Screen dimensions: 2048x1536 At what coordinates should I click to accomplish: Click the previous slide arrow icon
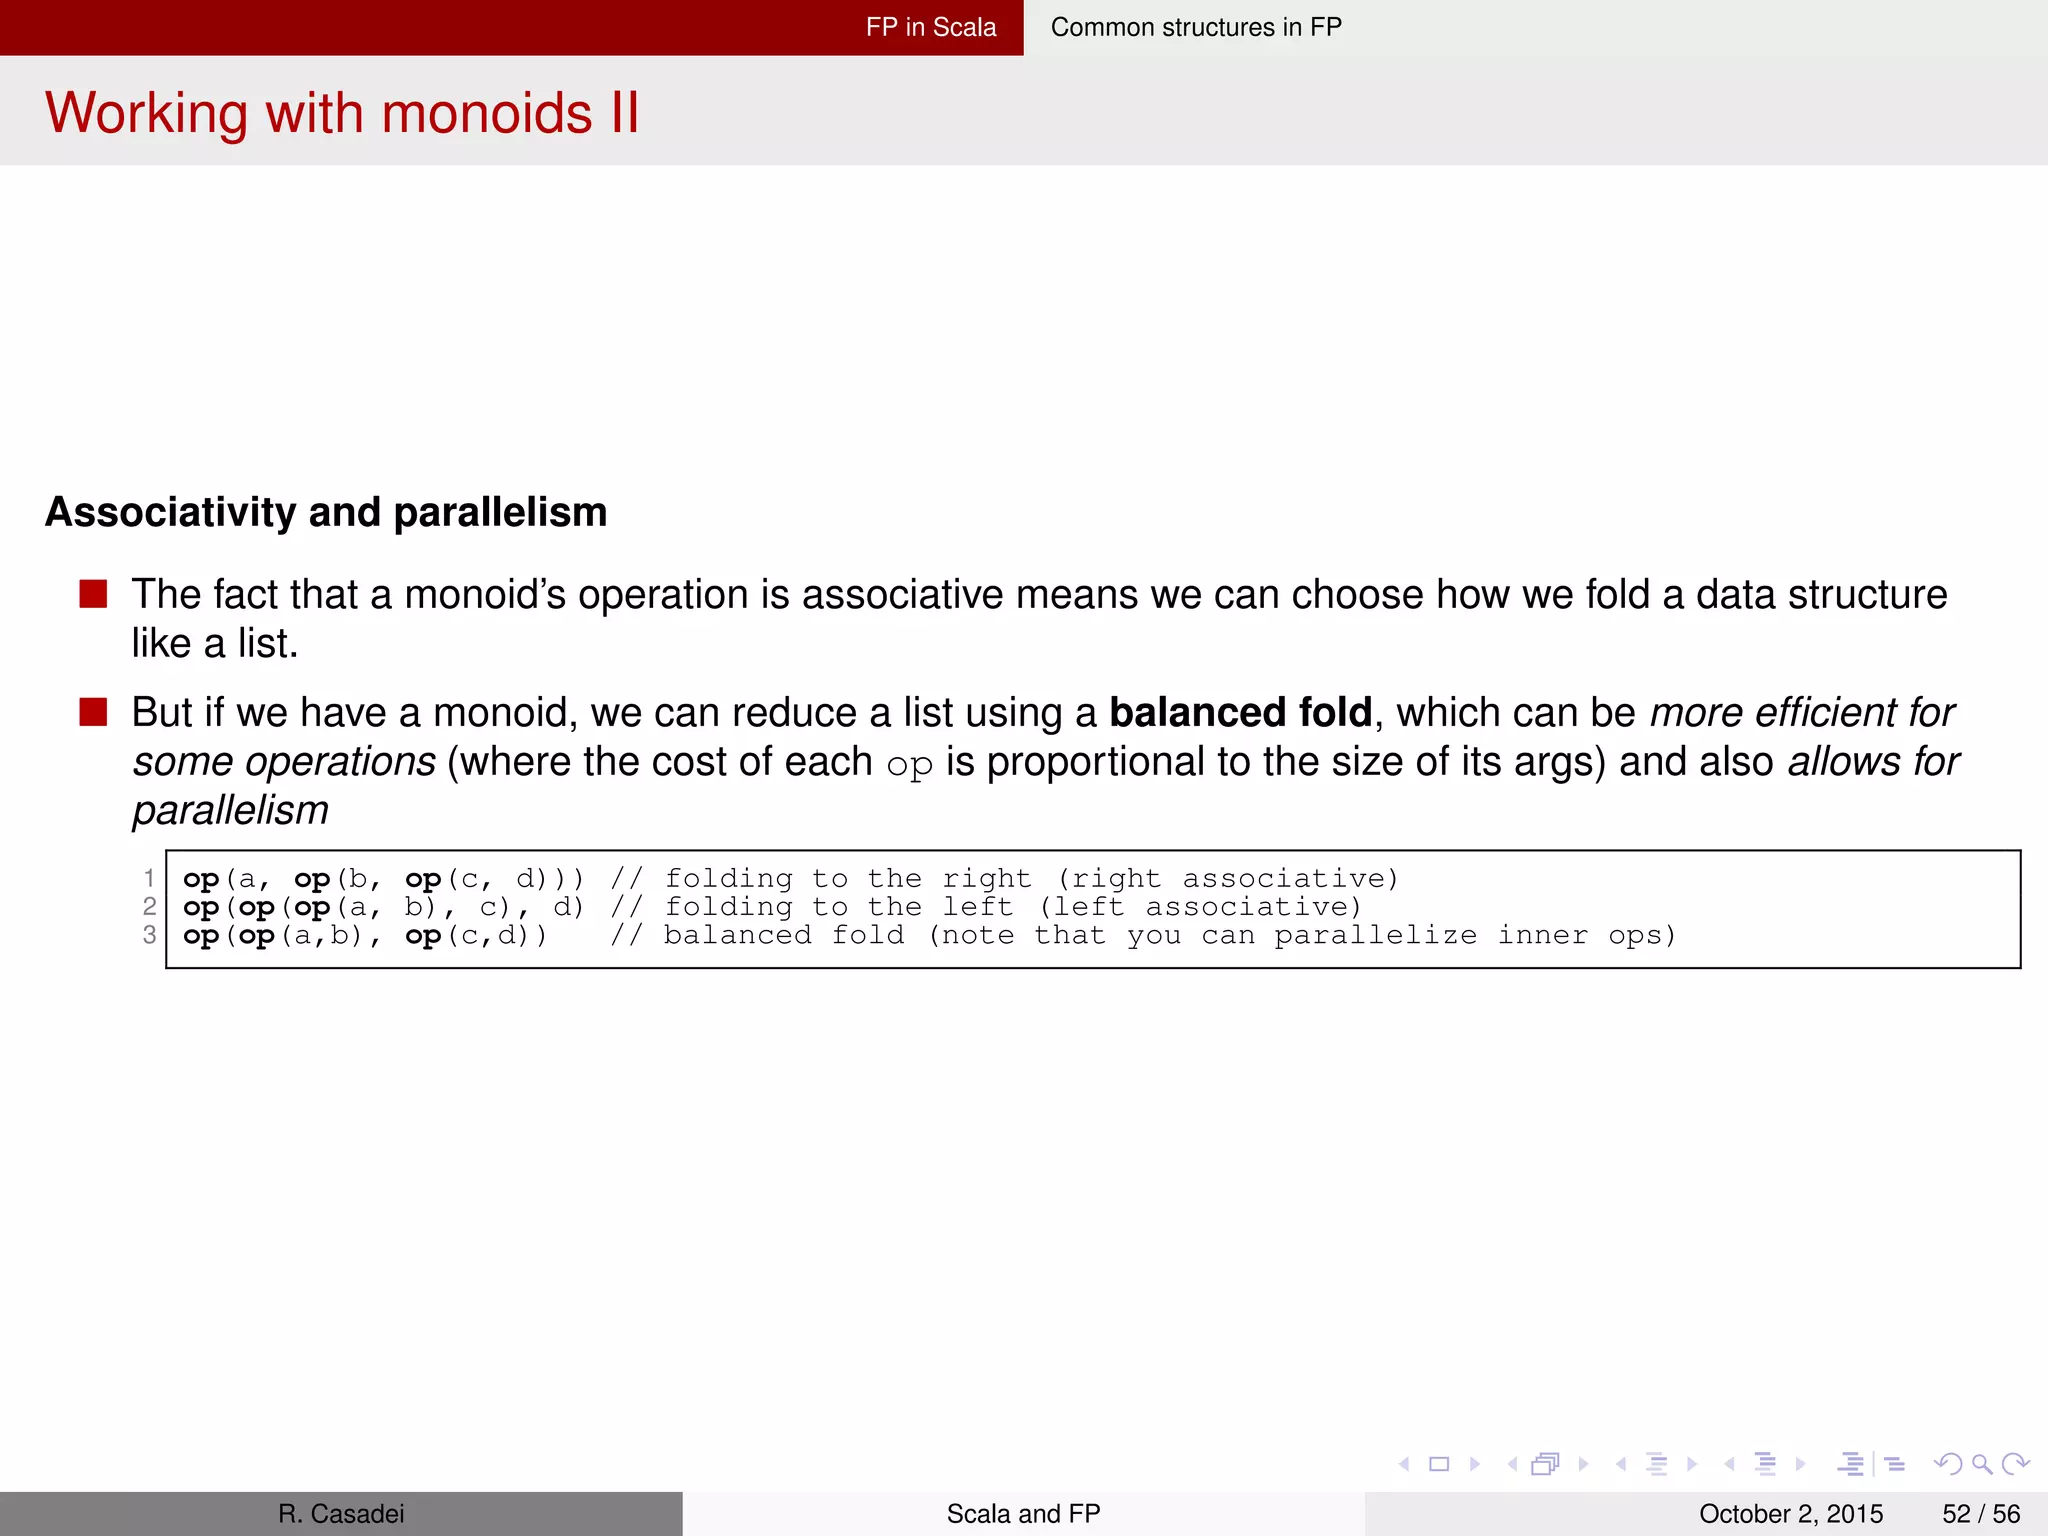pyautogui.click(x=1404, y=1464)
